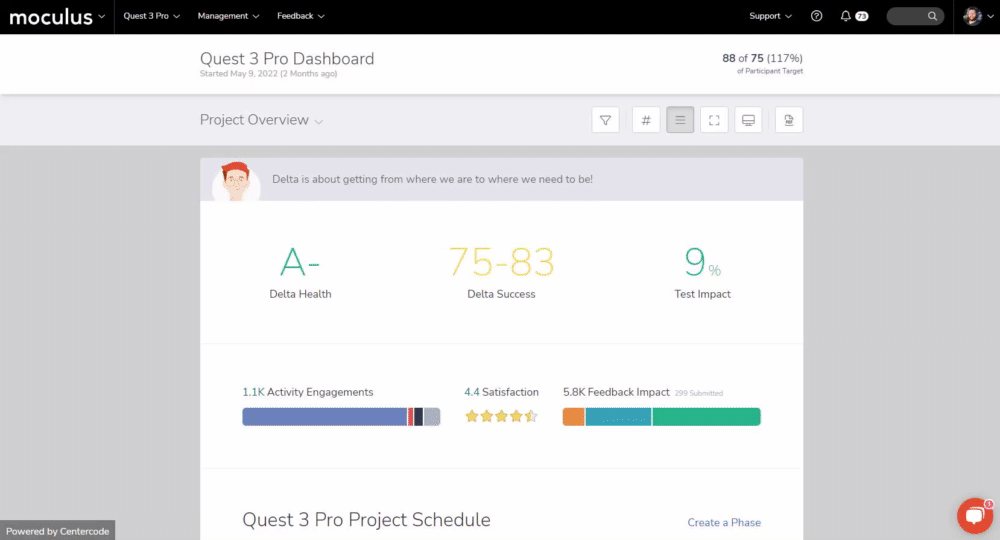Open the chat bubble widget
Viewport: 1000px width, 540px height.
coord(974,515)
